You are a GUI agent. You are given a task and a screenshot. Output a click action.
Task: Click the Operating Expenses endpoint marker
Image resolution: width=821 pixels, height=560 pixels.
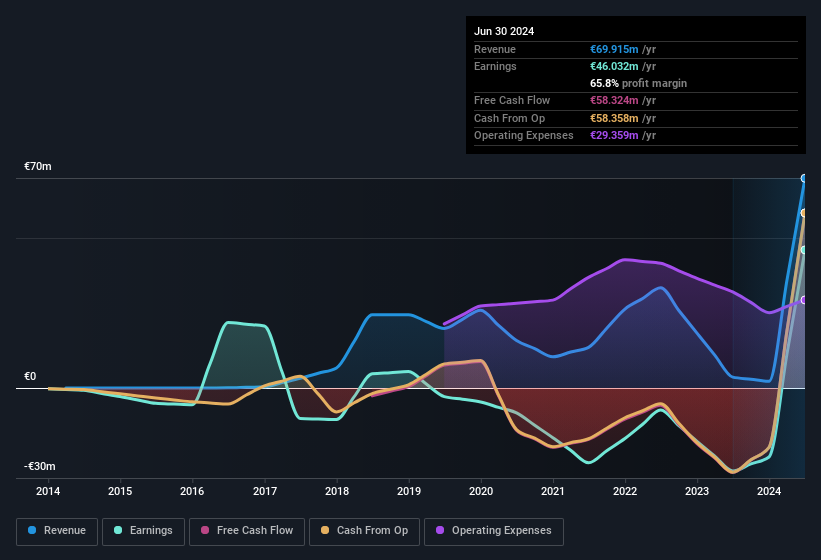pyautogui.click(x=804, y=300)
